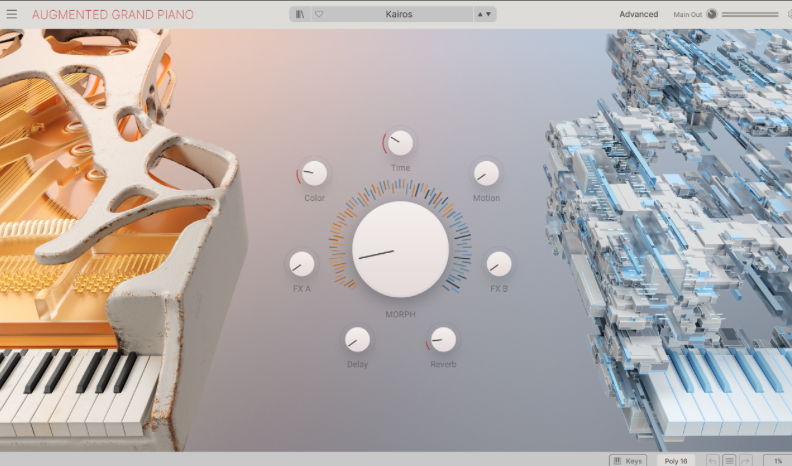792x466 pixels.
Task: Click the FX B macro knob
Action: (x=499, y=264)
